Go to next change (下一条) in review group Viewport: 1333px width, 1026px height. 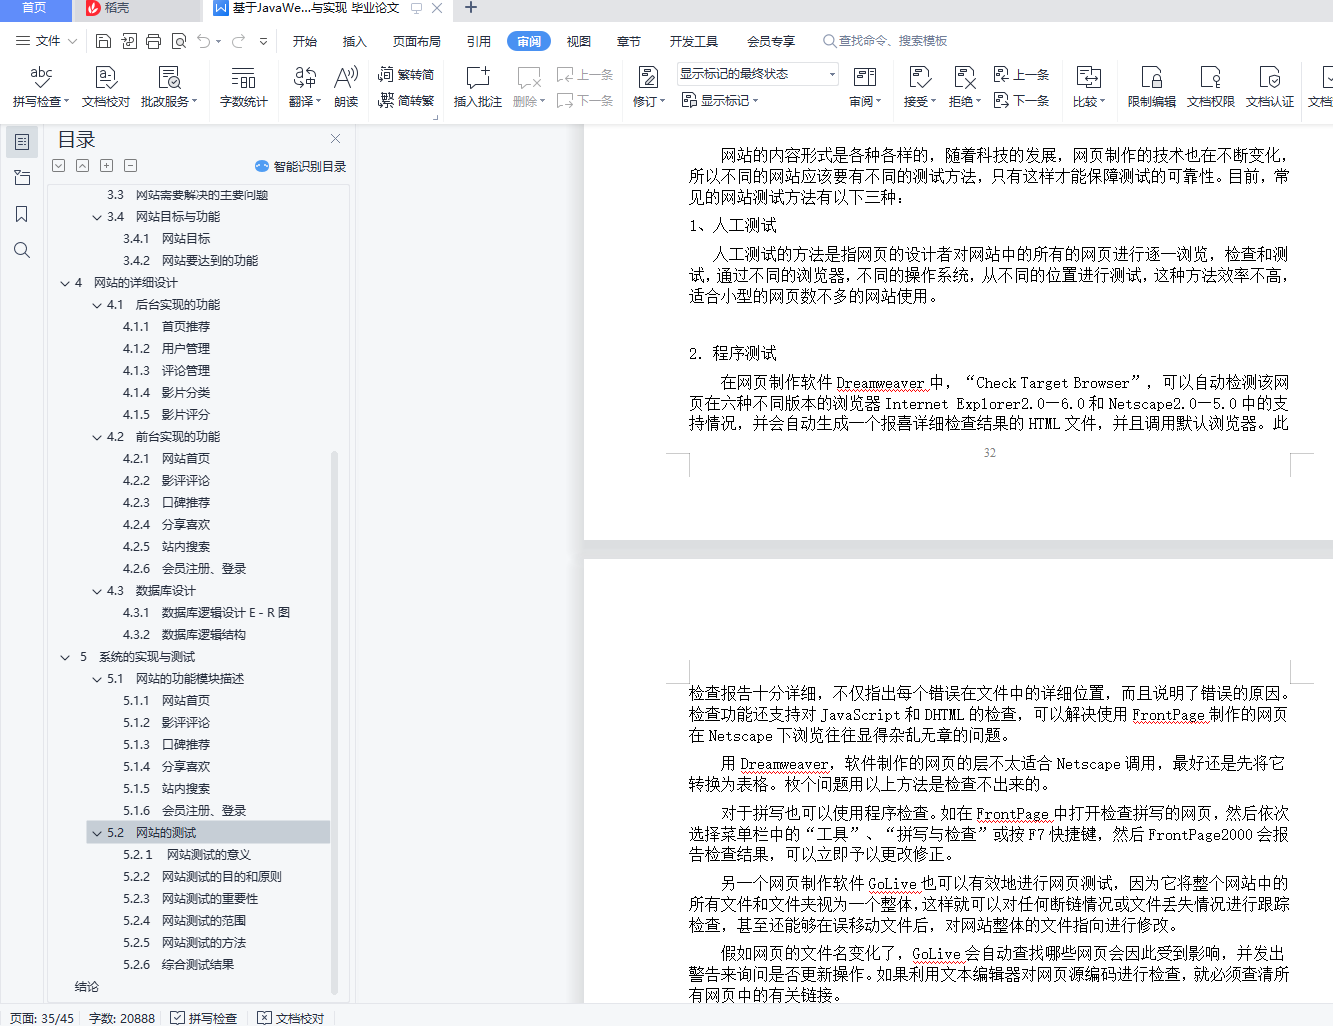(x=1021, y=100)
